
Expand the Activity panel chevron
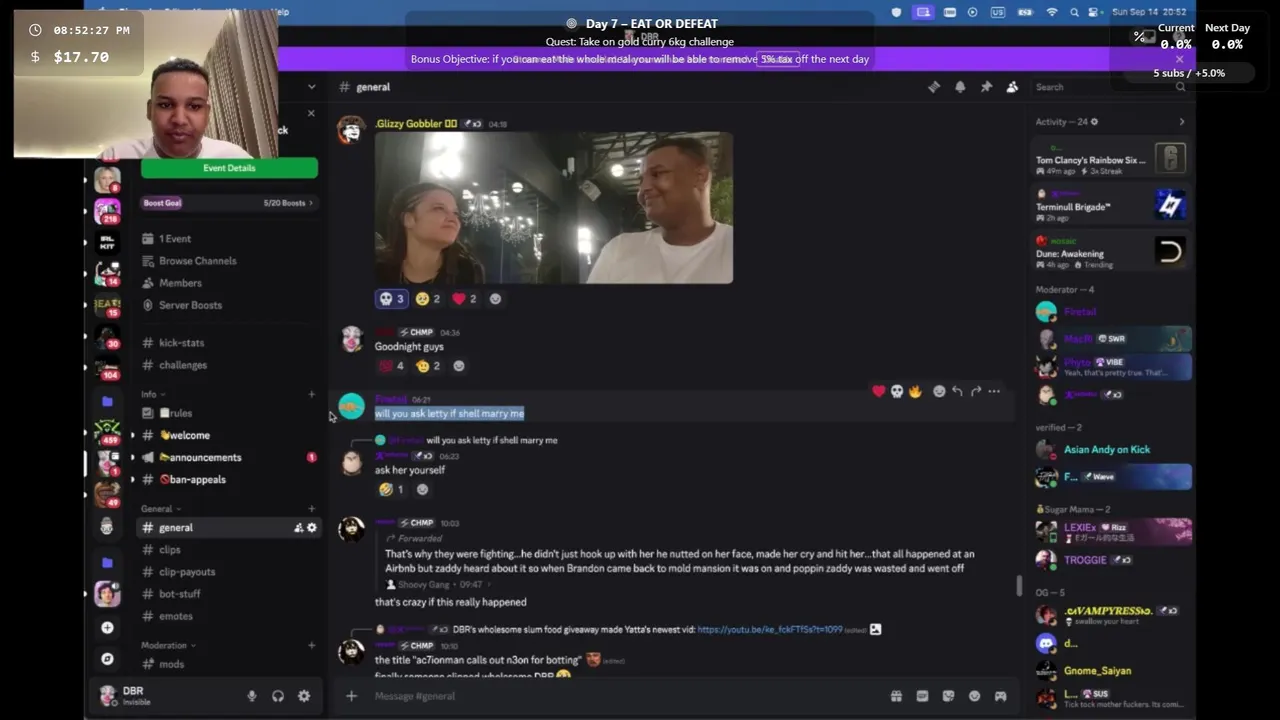click(x=1181, y=122)
